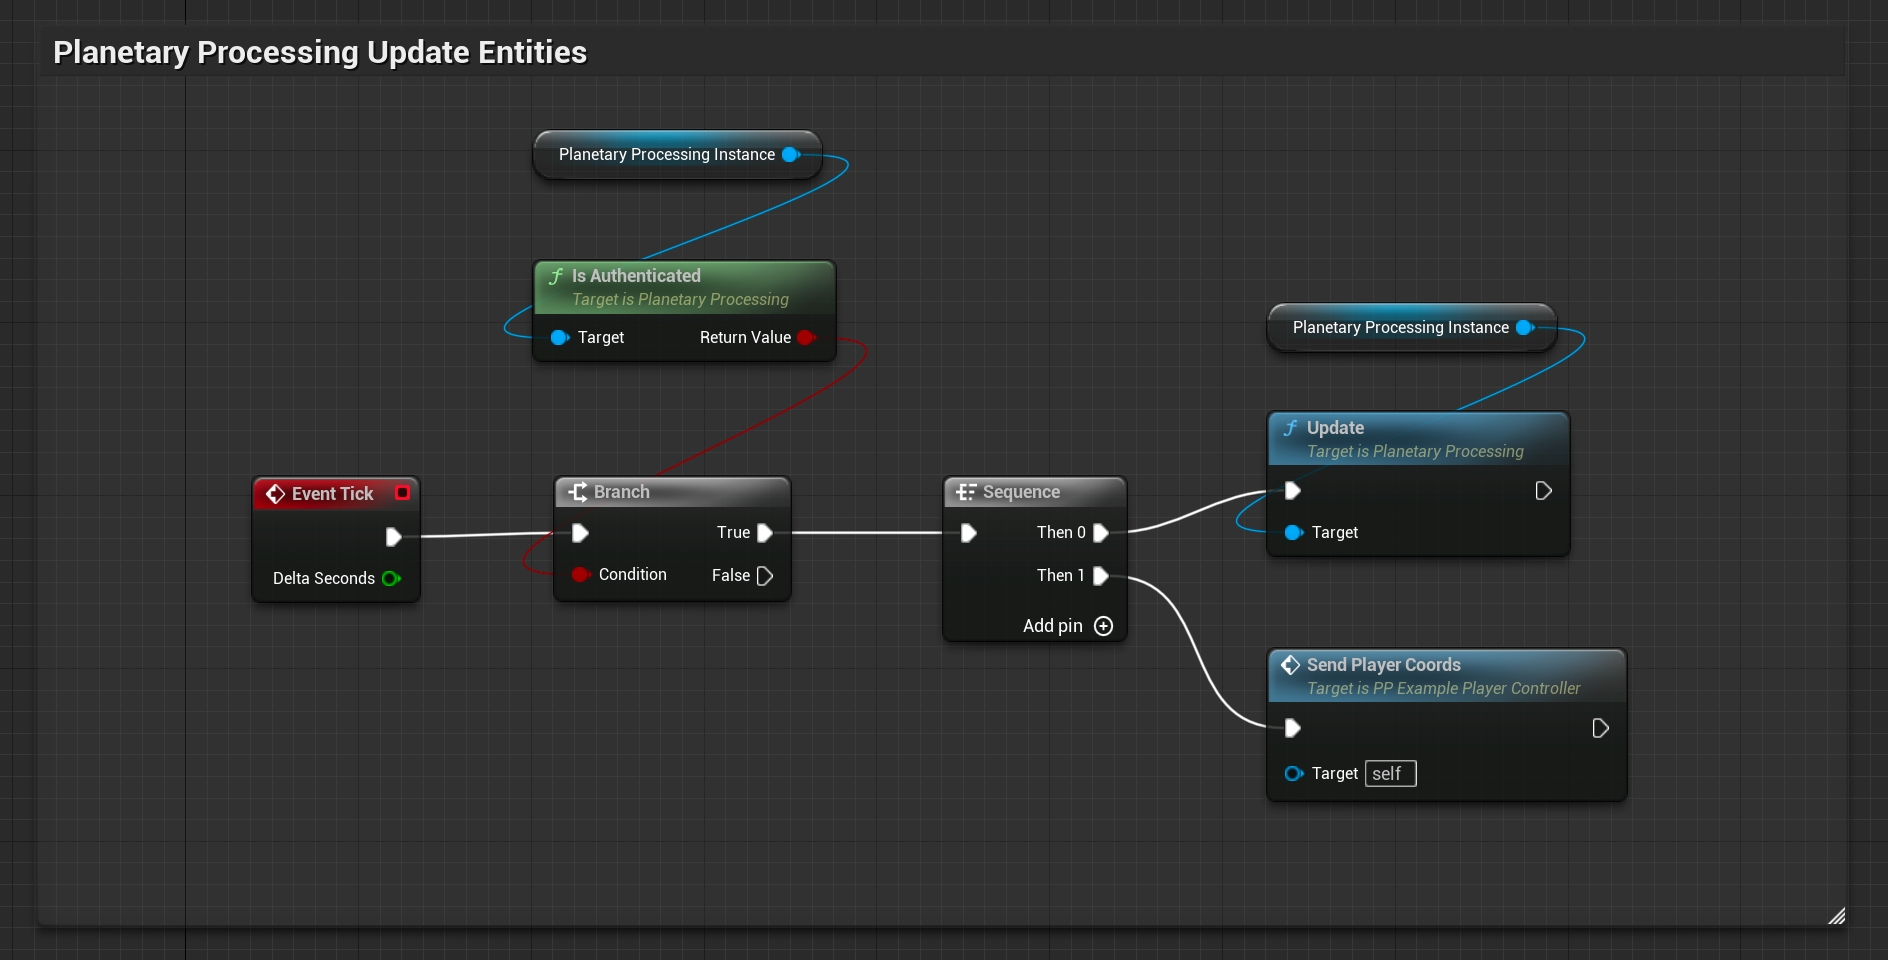Click the red Condition pin on Branch
Viewport: 1888px width, 960px height.
tap(581, 574)
